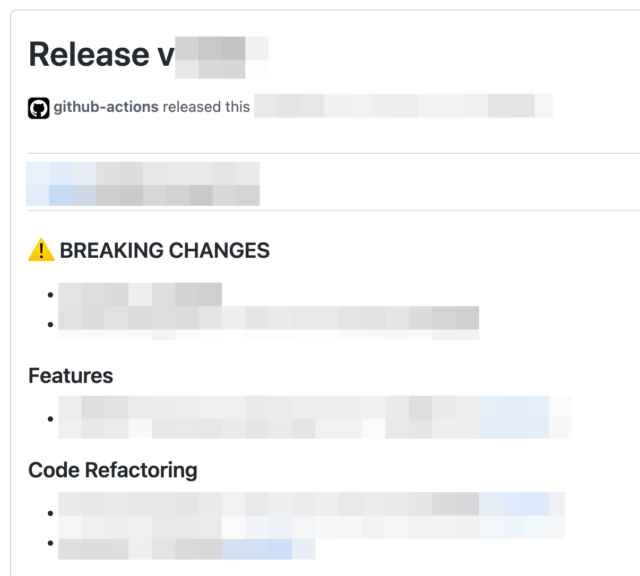The image size is (640, 576).
Task: Select first bullet under Code Refactoring
Action: click(x=311, y=516)
